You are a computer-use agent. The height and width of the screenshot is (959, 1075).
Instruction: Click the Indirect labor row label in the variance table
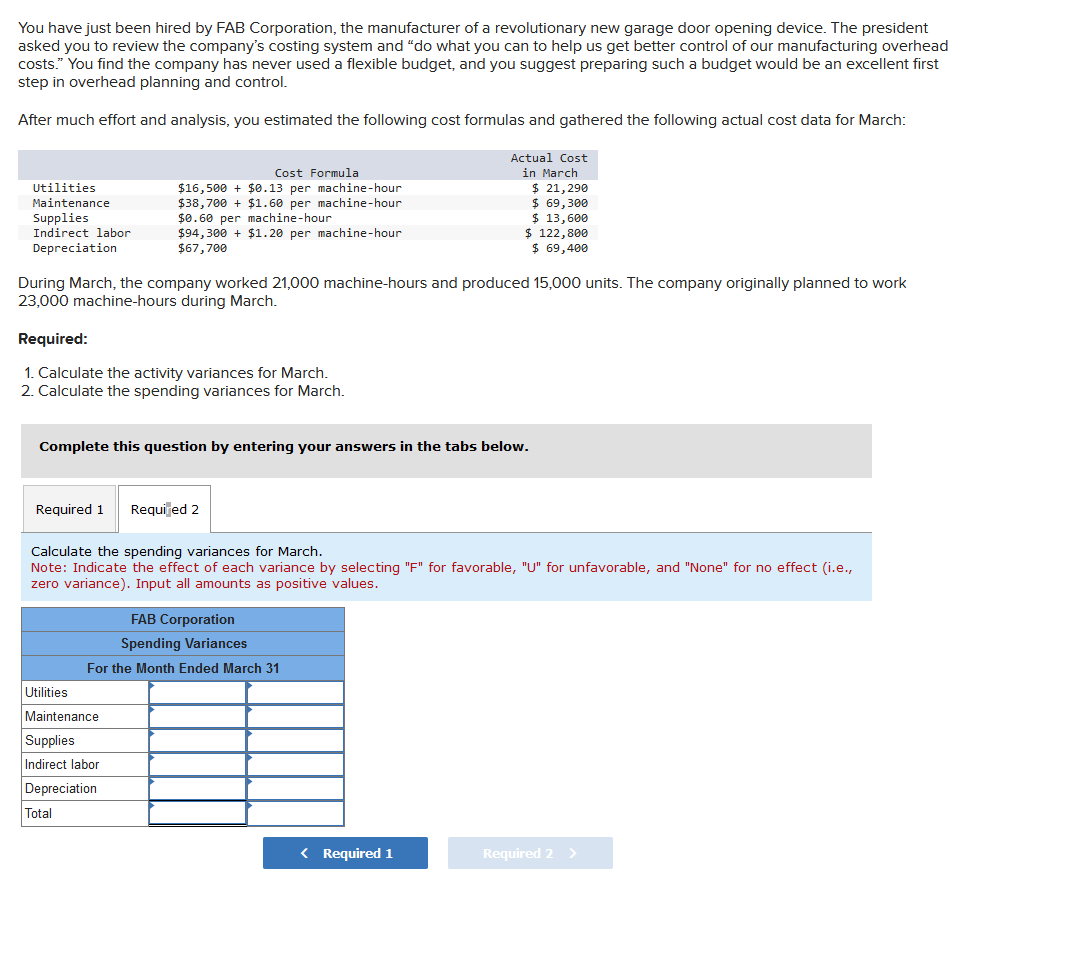click(x=62, y=764)
